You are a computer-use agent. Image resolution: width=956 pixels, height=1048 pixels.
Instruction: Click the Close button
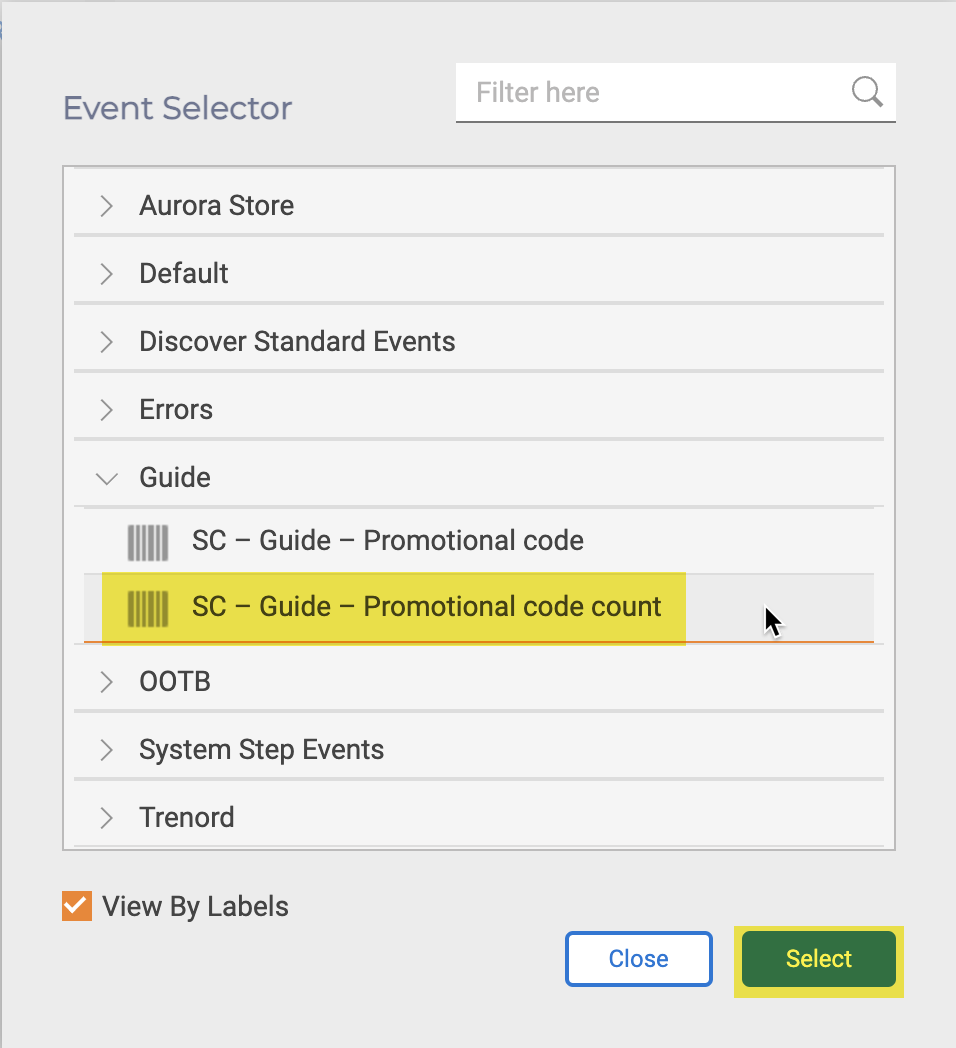coord(638,959)
